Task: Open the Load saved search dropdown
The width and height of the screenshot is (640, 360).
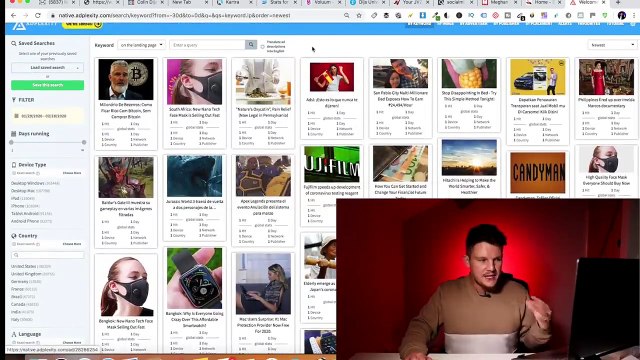Action: (47, 68)
